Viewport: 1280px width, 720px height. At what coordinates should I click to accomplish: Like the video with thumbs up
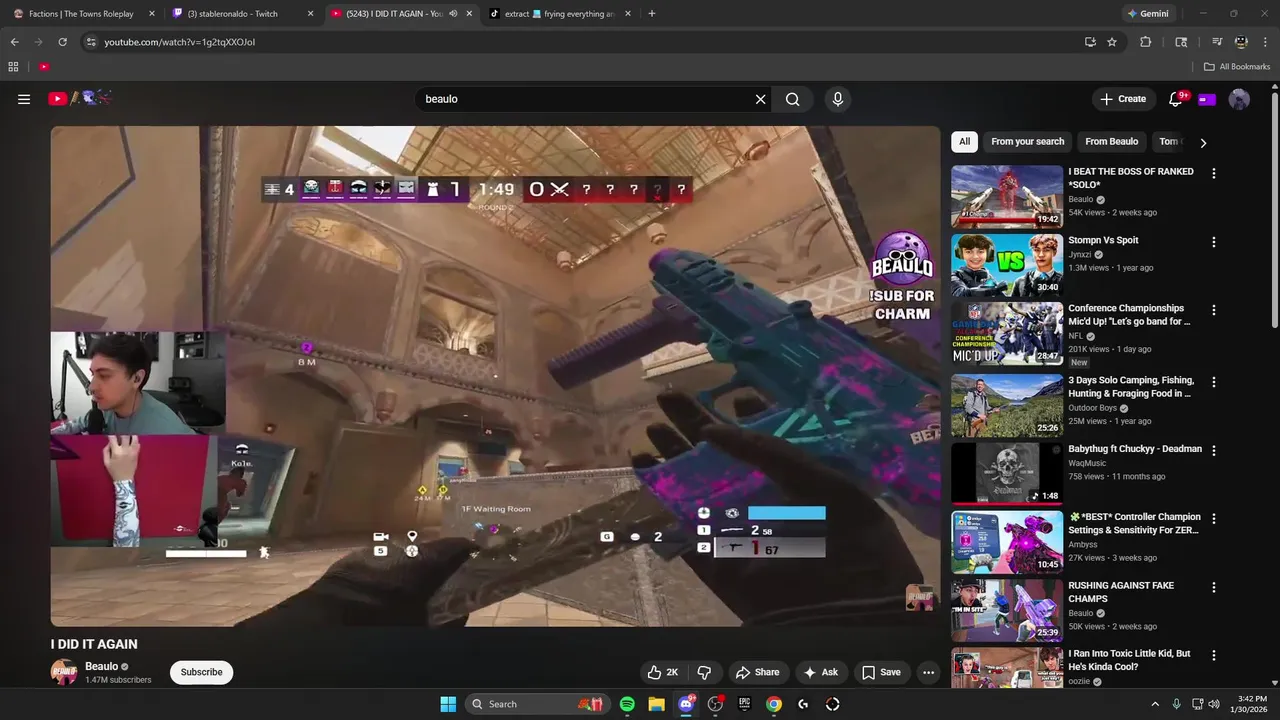pos(664,672)
